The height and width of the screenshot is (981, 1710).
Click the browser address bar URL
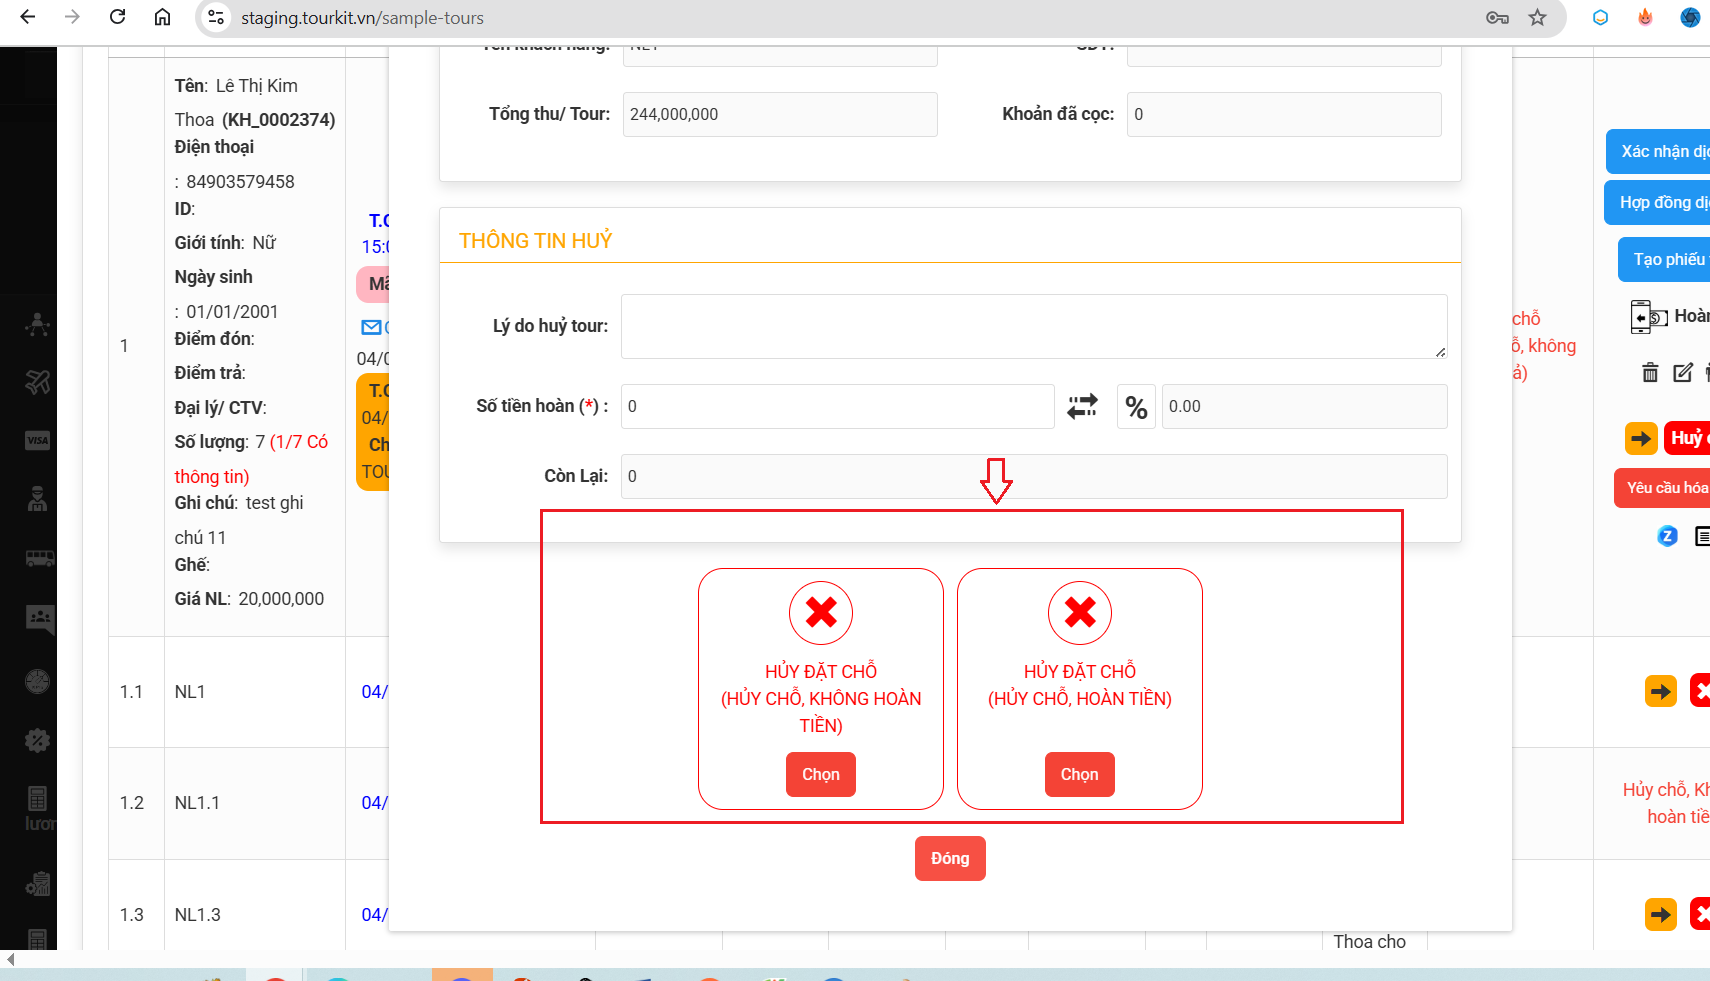click(361, 18)
